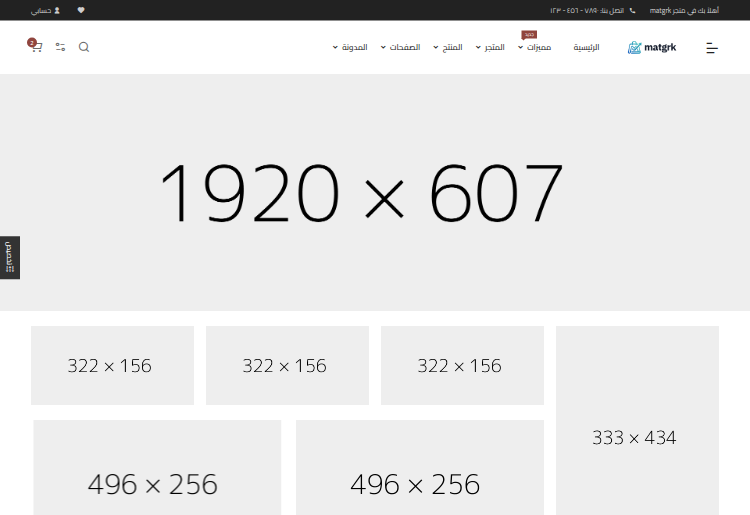Viewport: 750px width, 515px height.
Task: Open the hamburger side menu icon
Action: coord(712,48)
